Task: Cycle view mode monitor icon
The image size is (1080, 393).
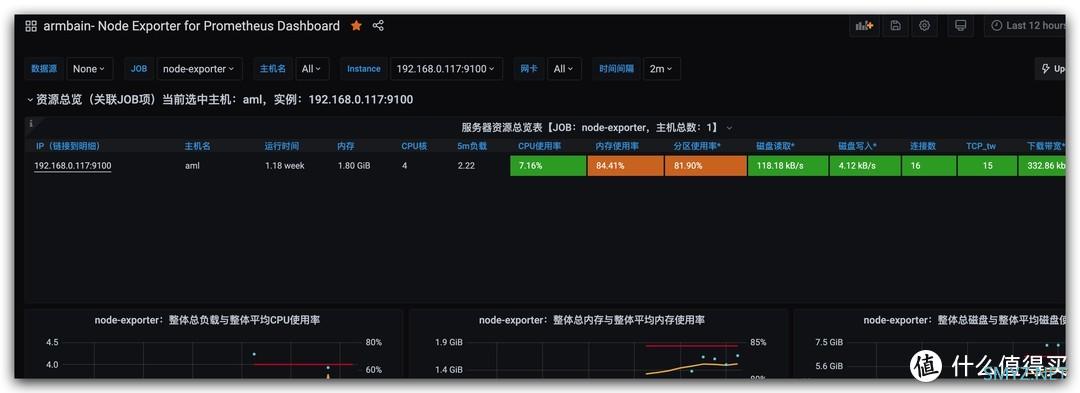Action: pyautogui.click(x=960, y=26)
